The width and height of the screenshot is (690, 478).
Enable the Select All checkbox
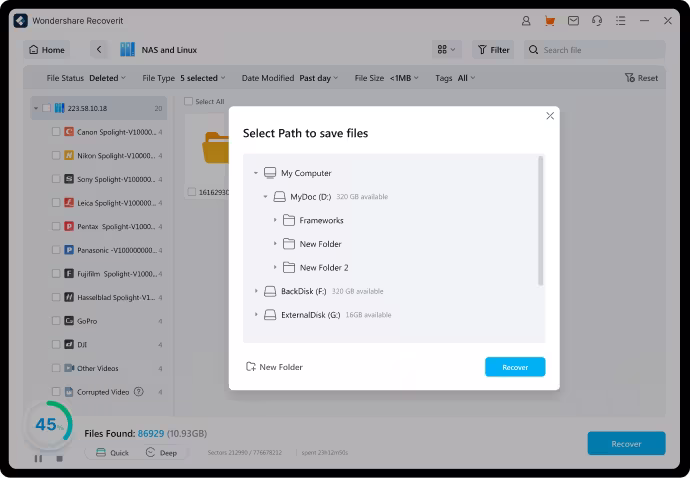(188, 101)
